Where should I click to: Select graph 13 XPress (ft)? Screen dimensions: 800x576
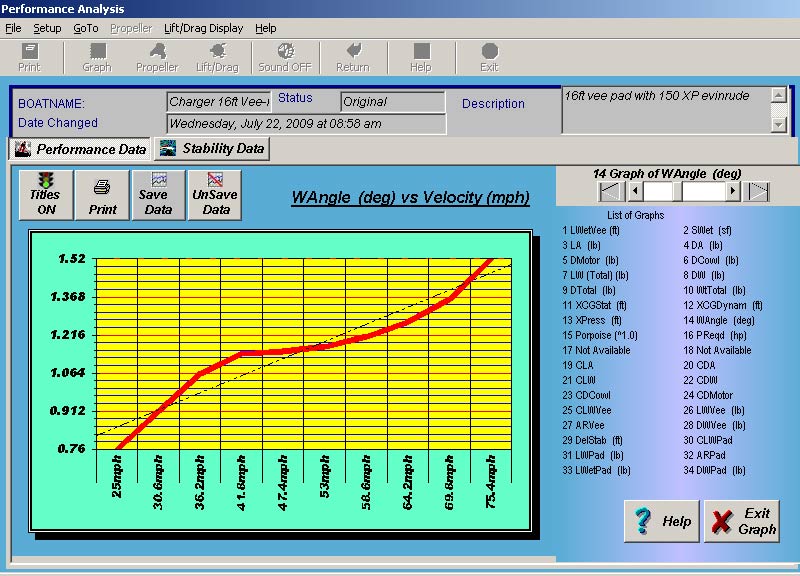592,320
